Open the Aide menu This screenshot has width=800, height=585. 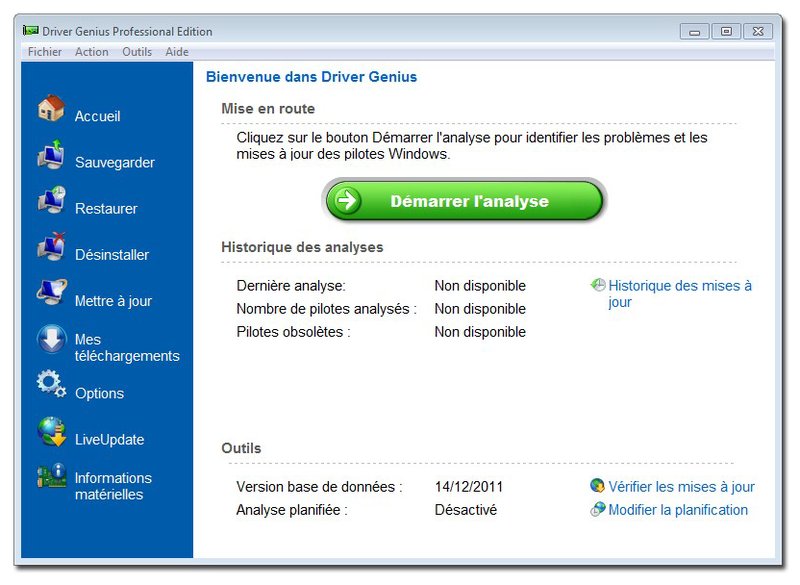tap(176, 51)
